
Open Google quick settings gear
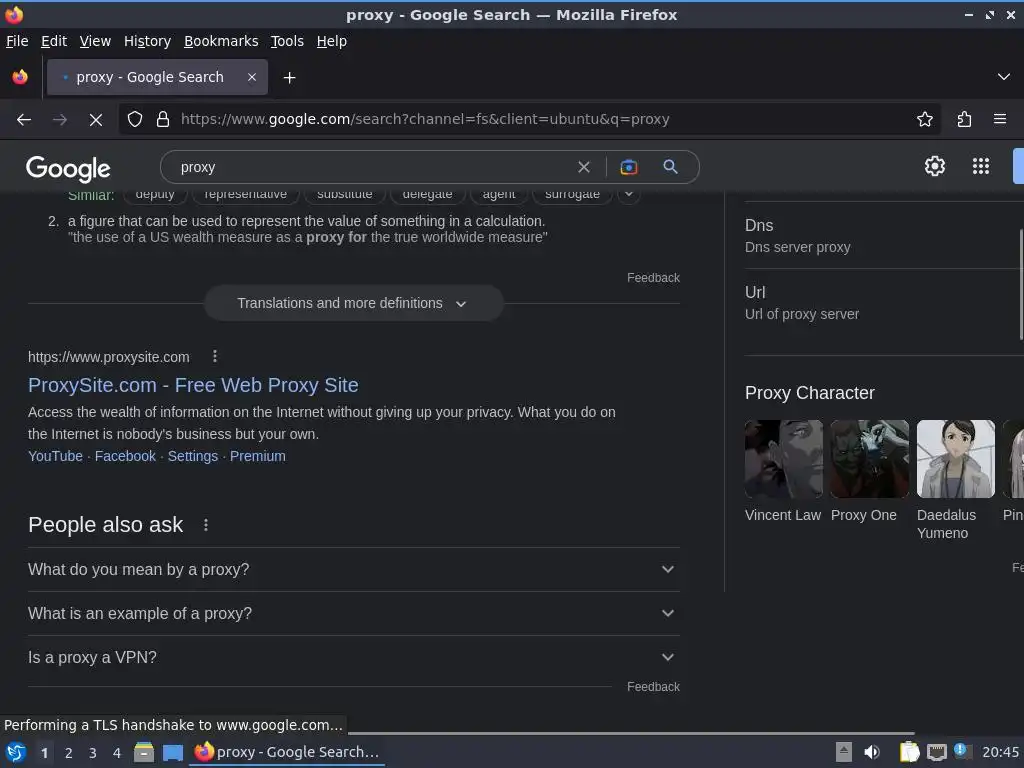(x=935, y=166)
